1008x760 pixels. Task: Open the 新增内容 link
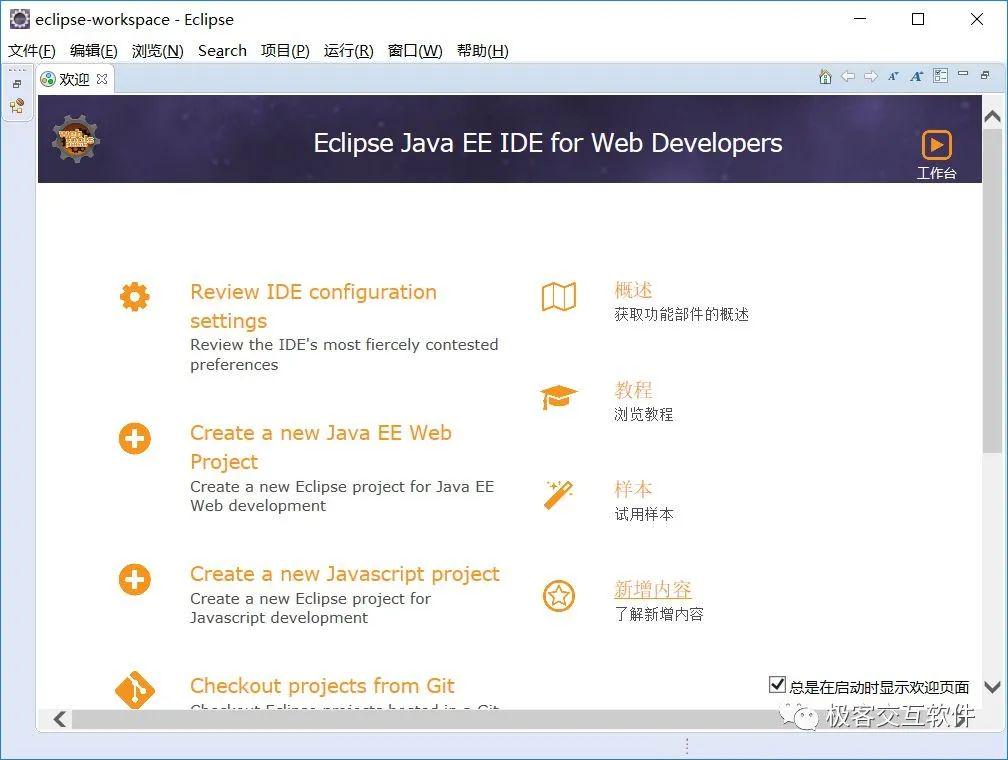point(652,590)
